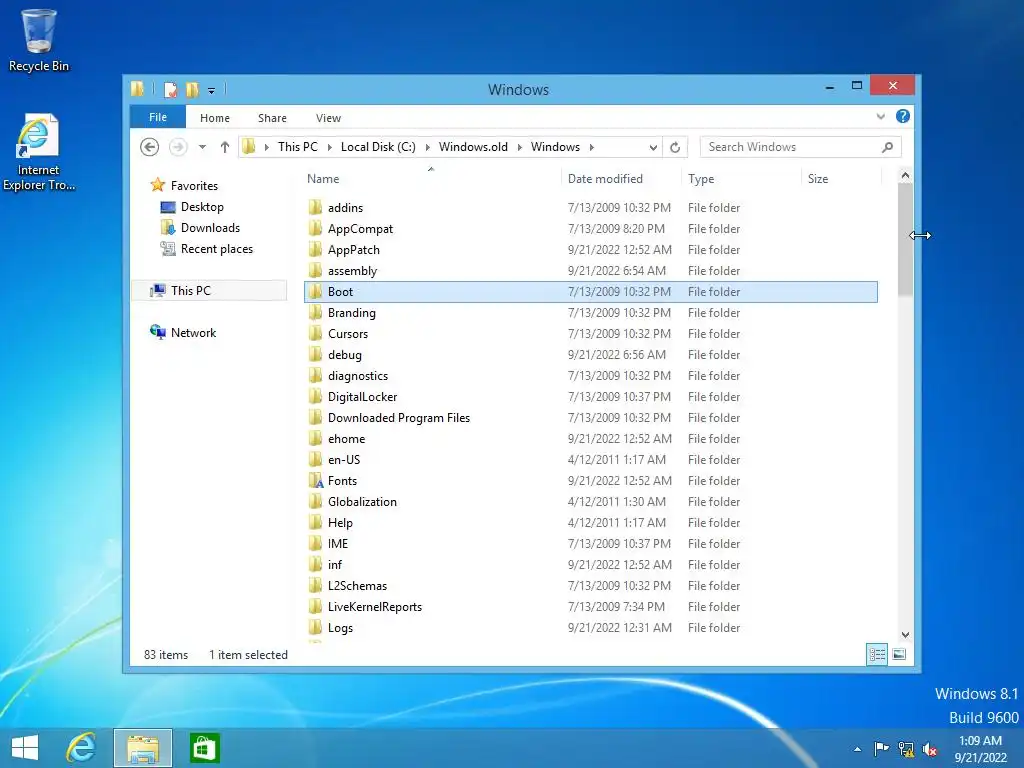Click the network status tray icon
The height and width of the screenshot is (768, 1024).
pos(906,749)
